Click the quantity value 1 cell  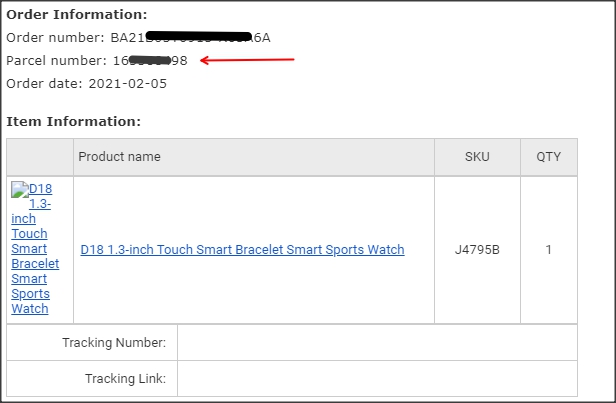(549, 250)
